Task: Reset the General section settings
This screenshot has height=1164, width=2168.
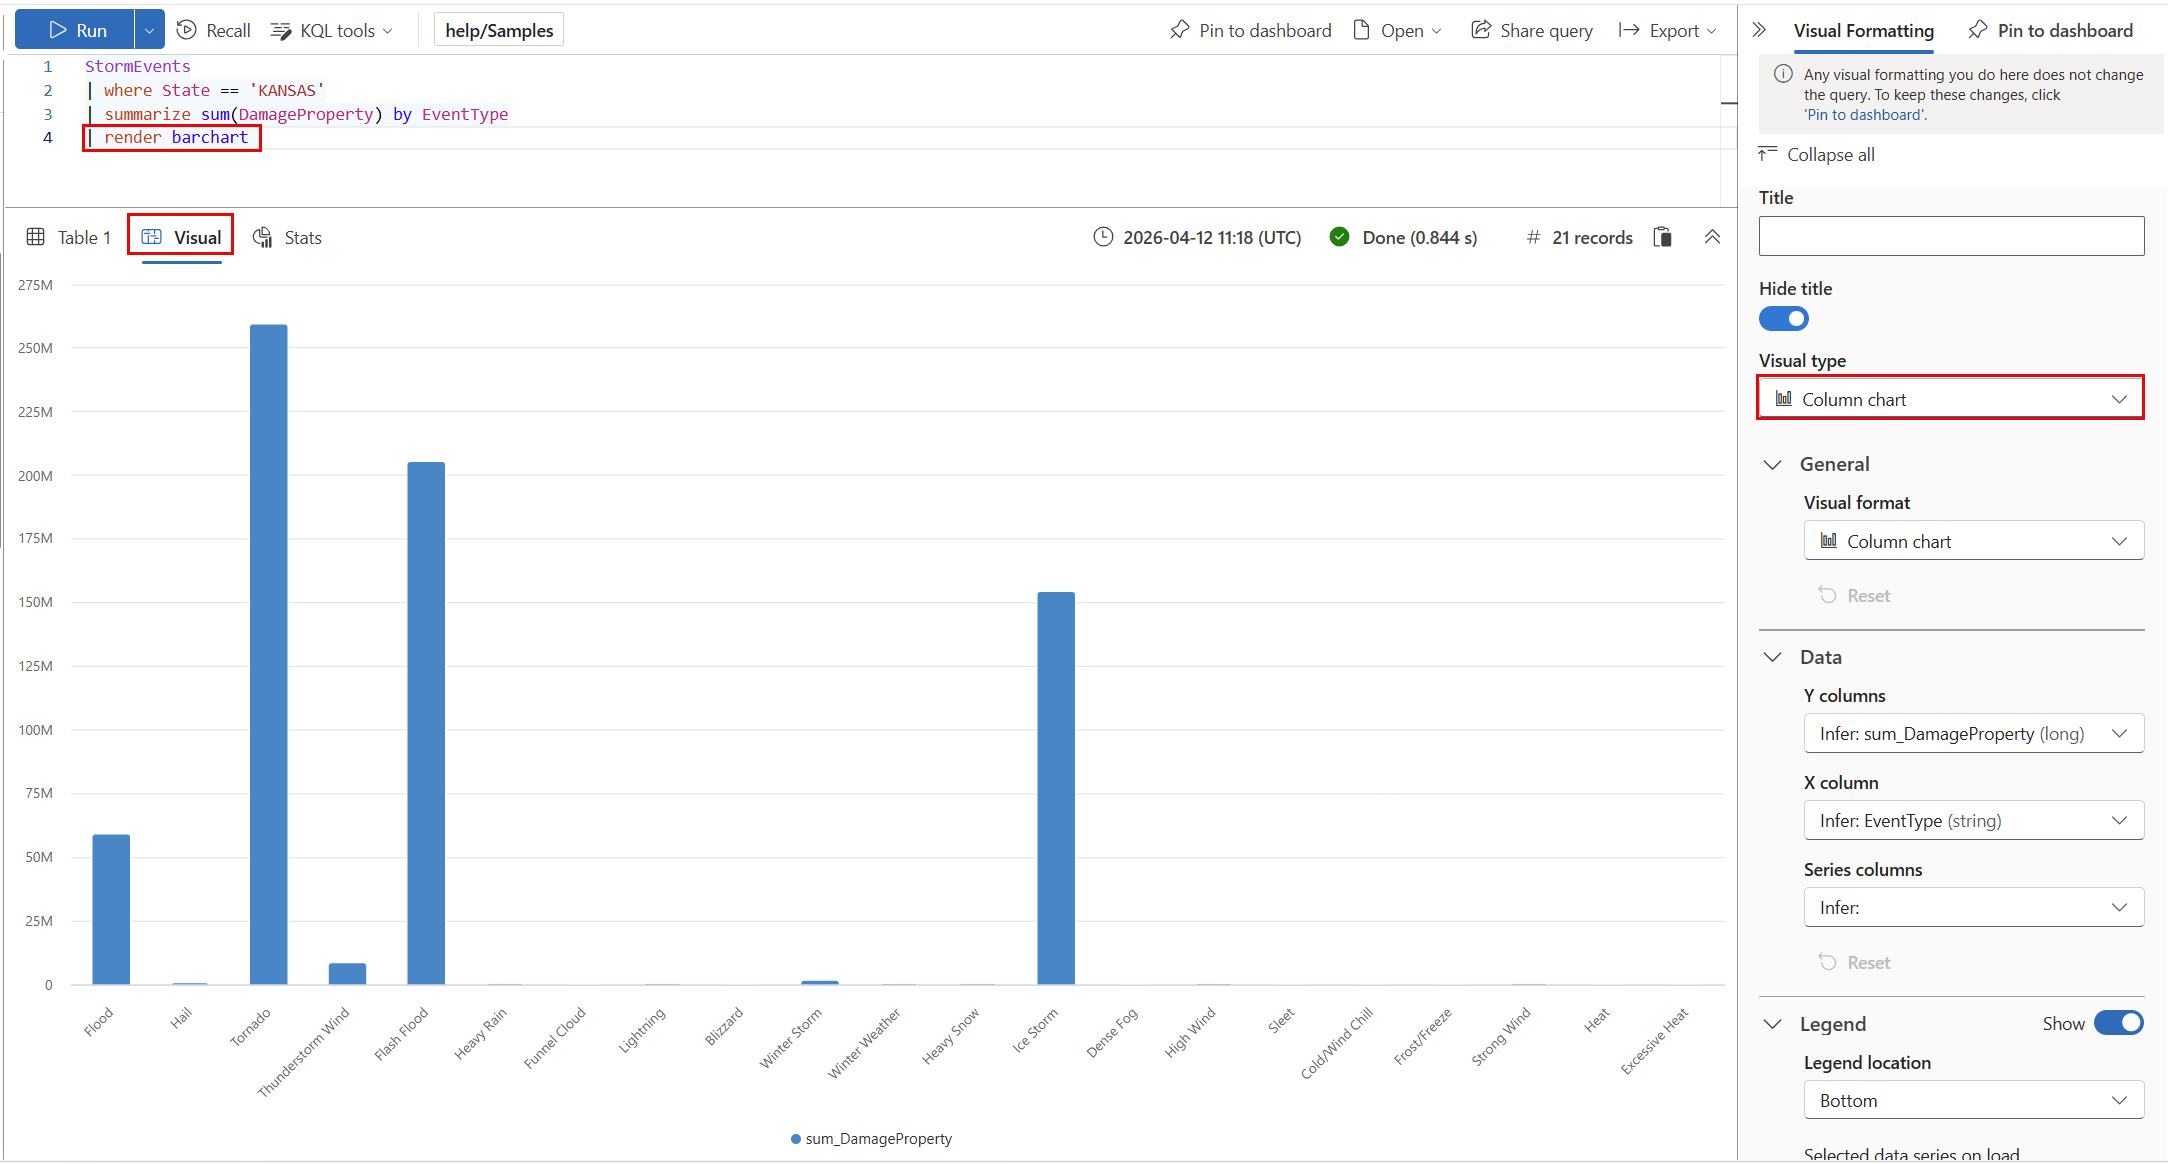Action: pyautogui.click(x=1854, y=595)
